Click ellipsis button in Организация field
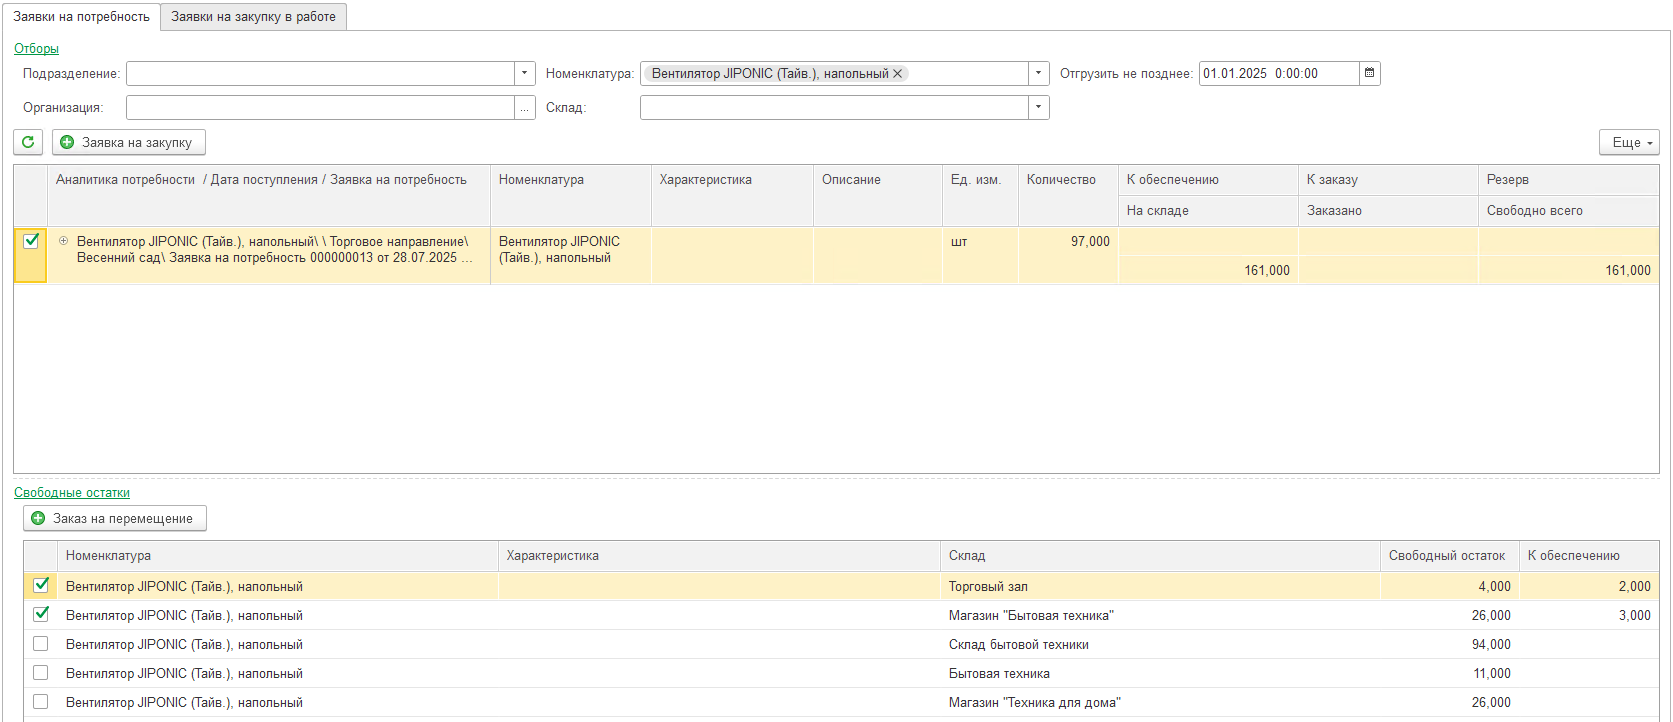The image size is (1673, 722). (x=525, y=108)
